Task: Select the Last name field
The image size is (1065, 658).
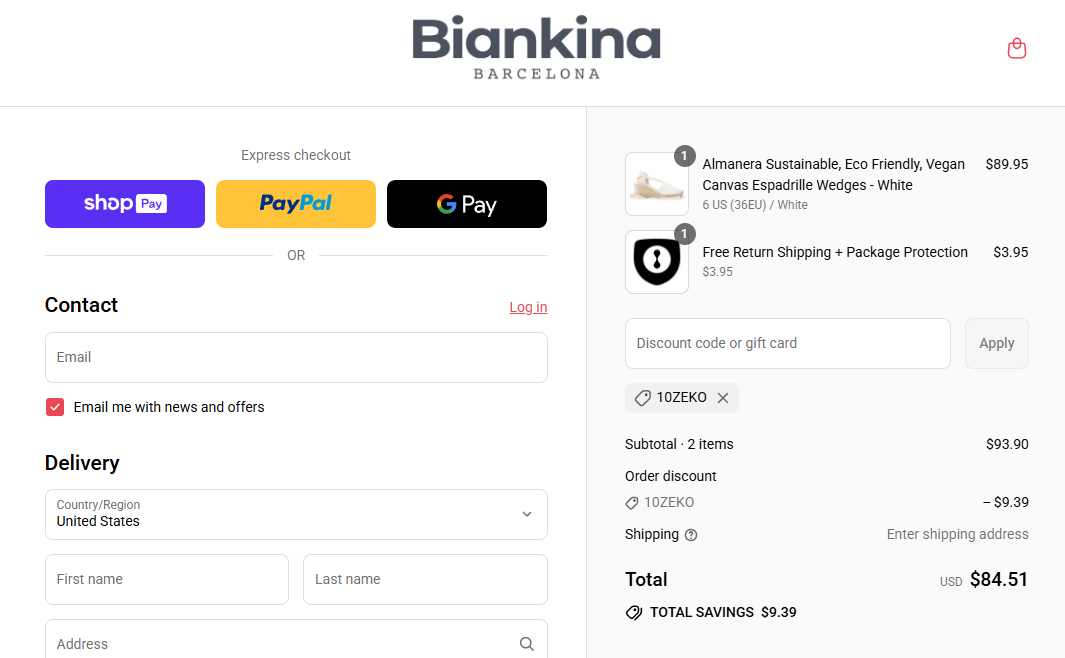Action: (425, 579)
